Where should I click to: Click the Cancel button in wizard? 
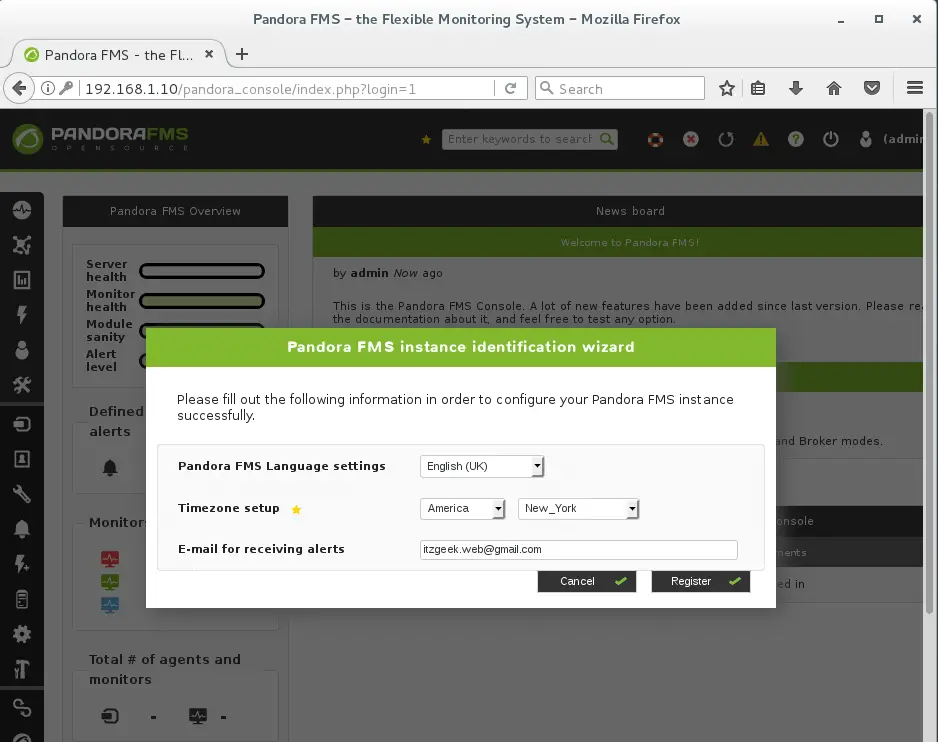[586, 581]
